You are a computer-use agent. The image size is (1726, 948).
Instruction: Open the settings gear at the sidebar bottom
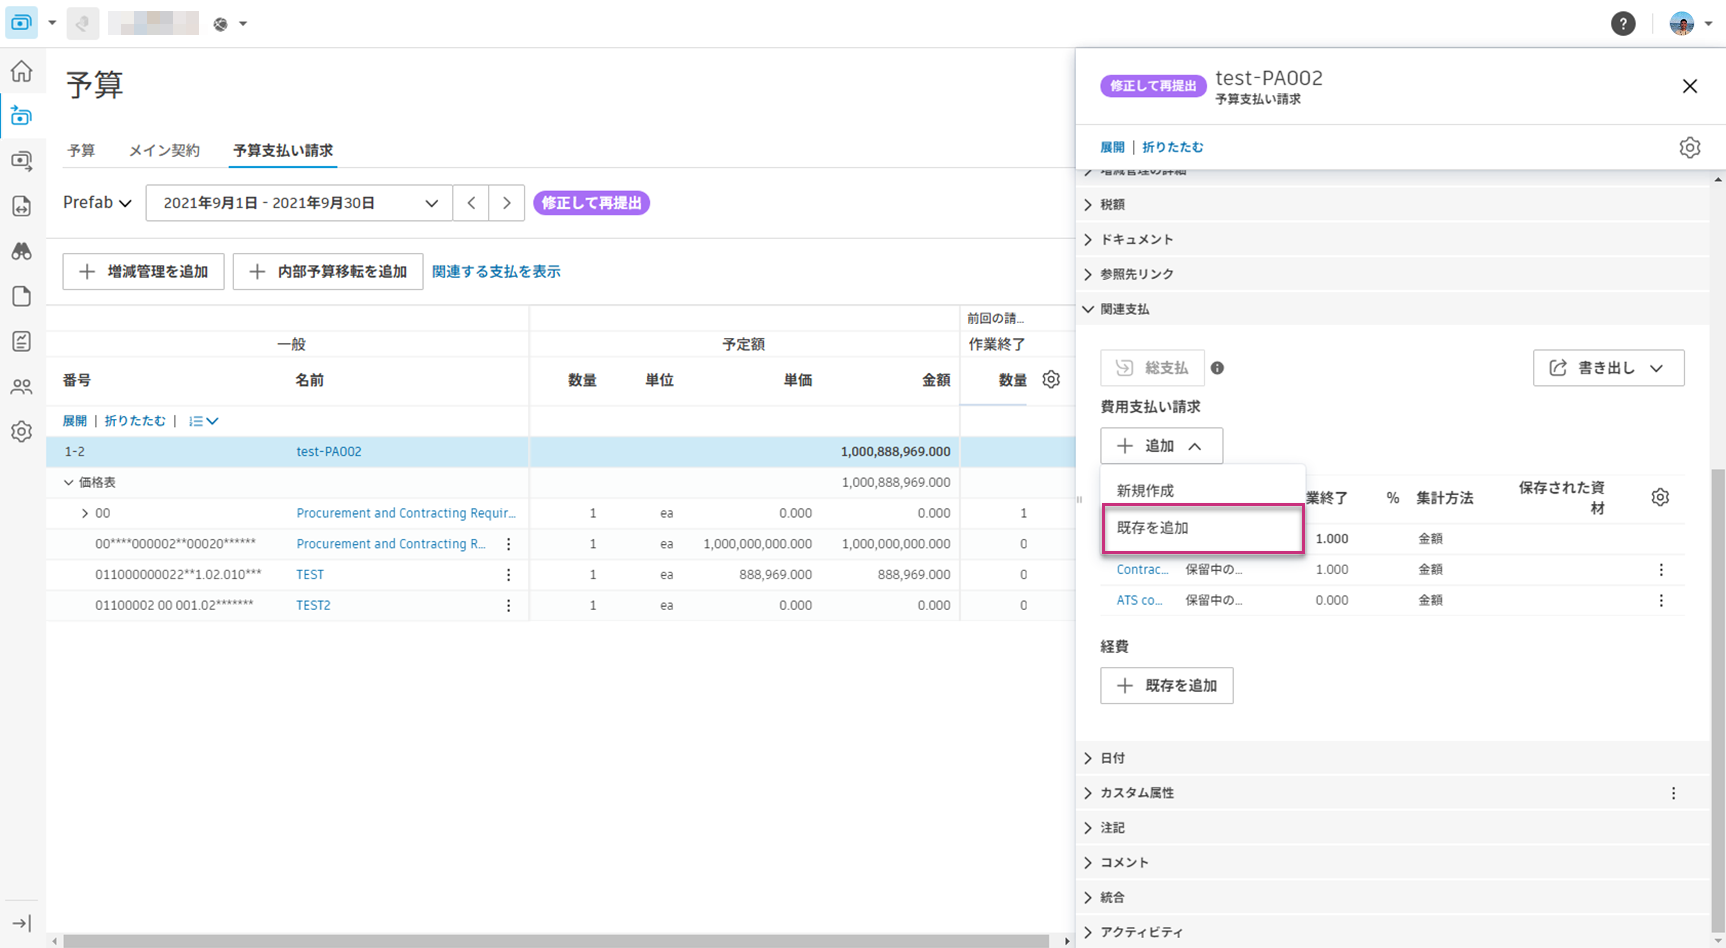pos(22,431)
